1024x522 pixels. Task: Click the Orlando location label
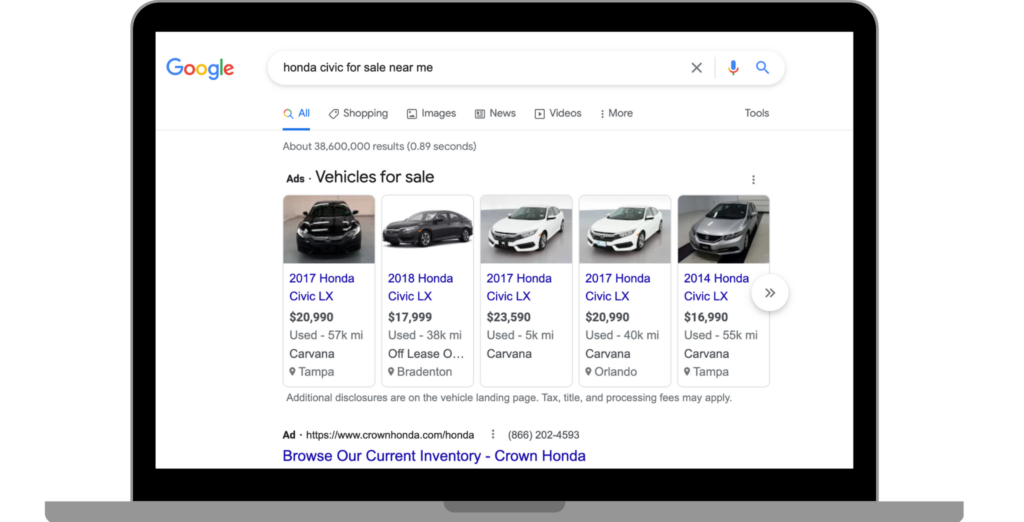point(611,372)
